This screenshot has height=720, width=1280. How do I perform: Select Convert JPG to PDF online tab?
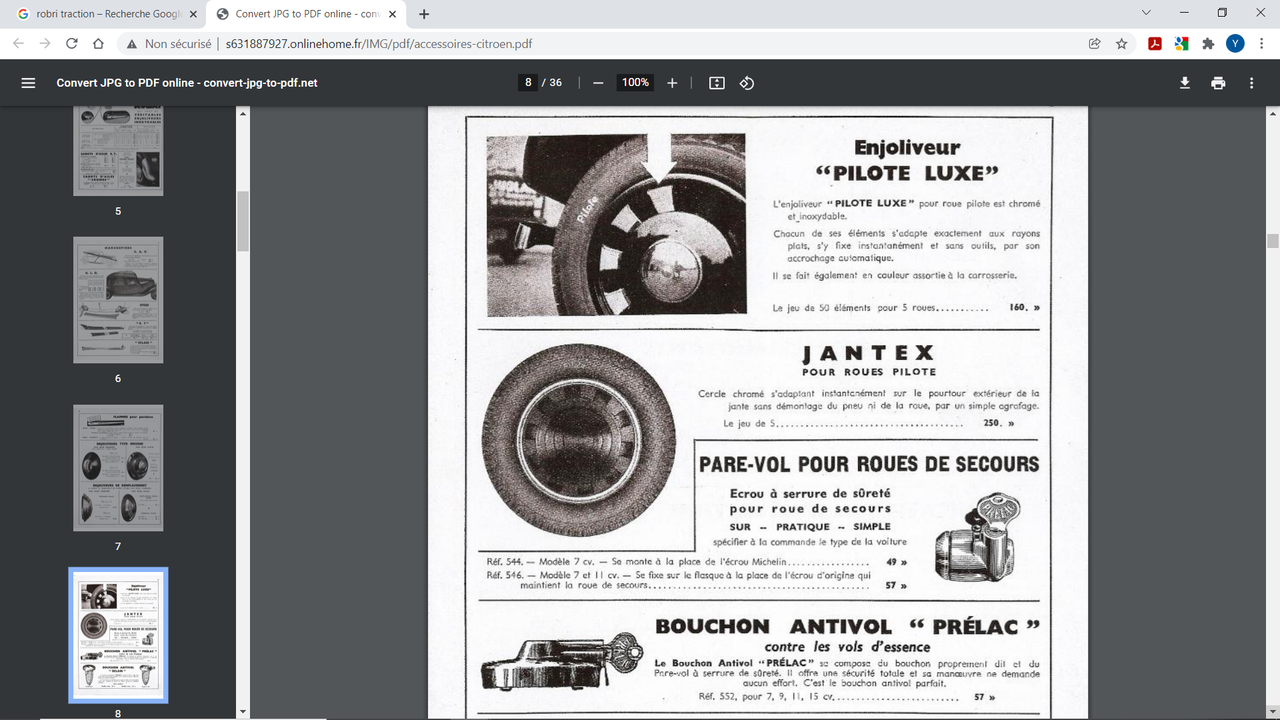[307, 14]
